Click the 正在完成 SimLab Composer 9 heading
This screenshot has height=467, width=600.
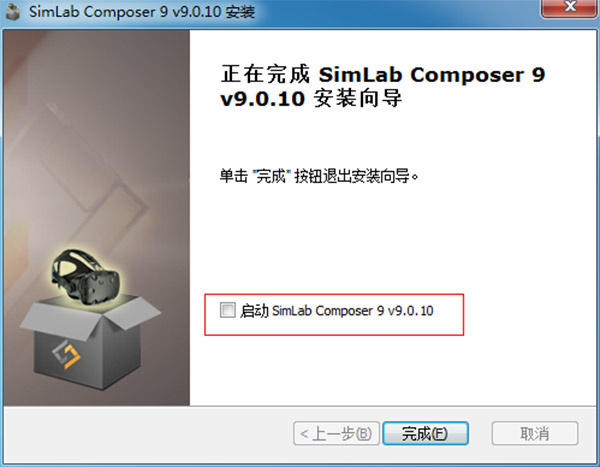(x=383, y=74)
